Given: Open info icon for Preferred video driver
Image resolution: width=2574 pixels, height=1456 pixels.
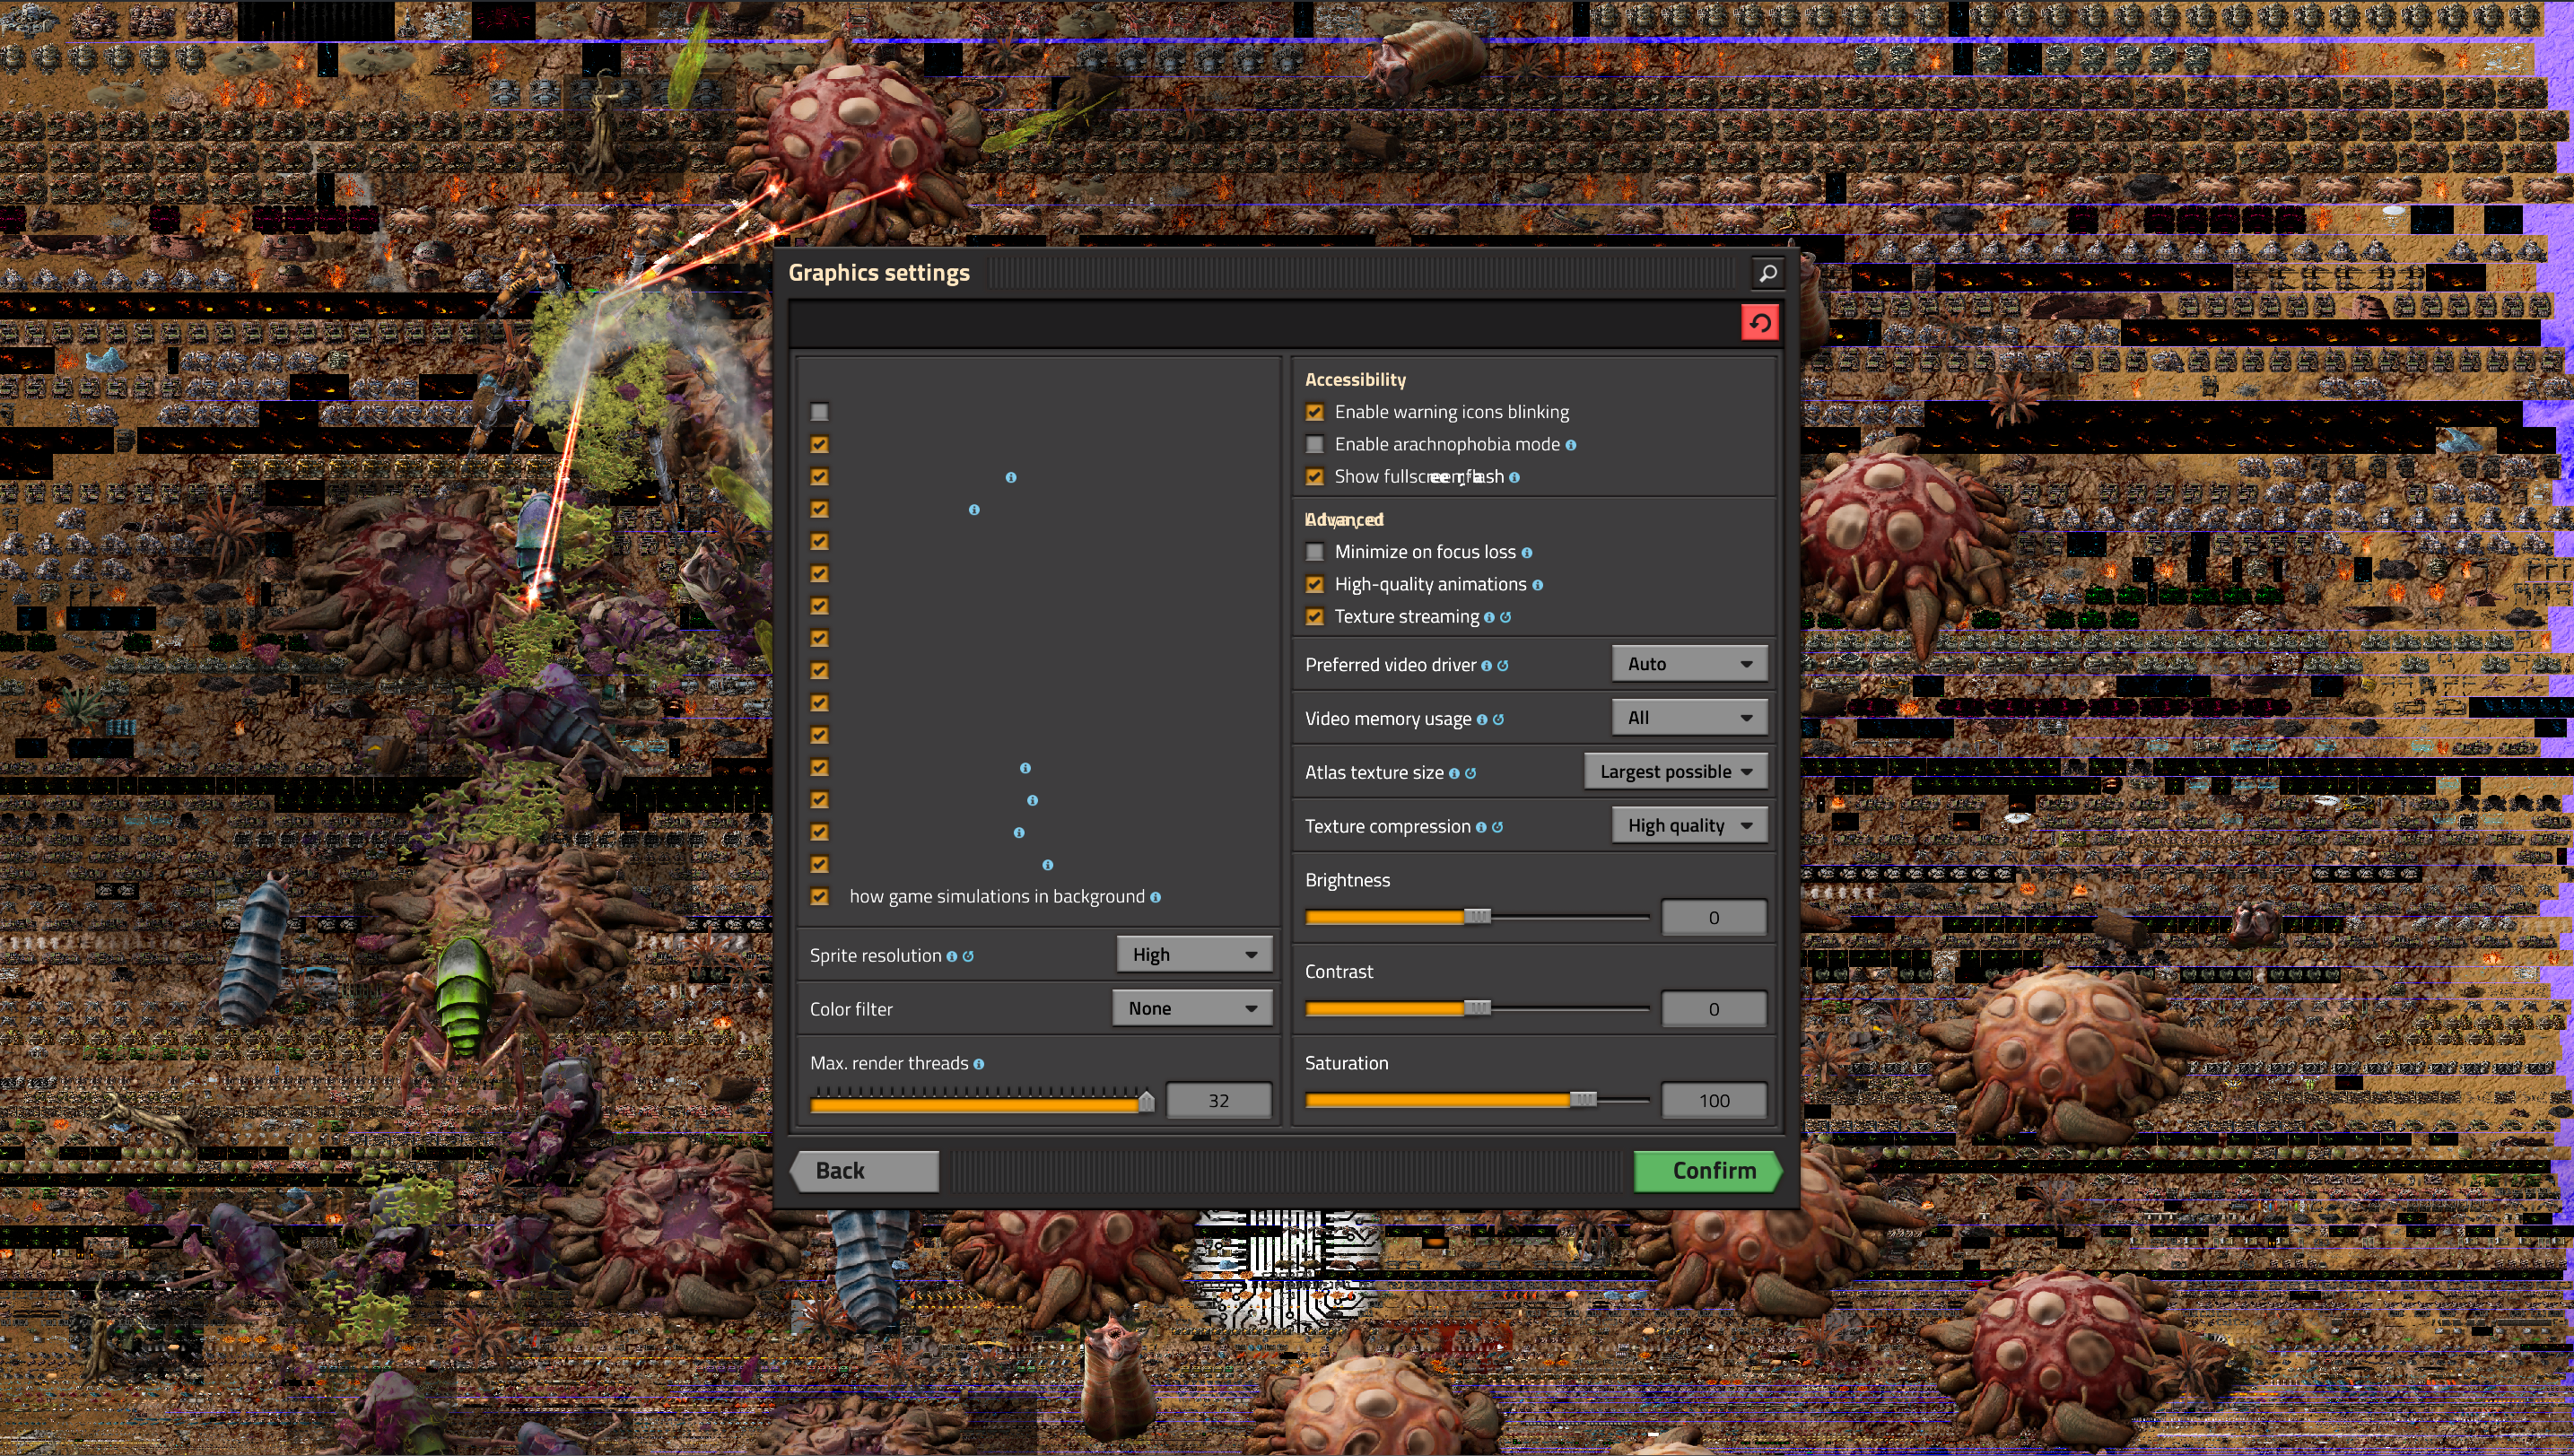Looking at the screenshot, I should [1486, 666].
